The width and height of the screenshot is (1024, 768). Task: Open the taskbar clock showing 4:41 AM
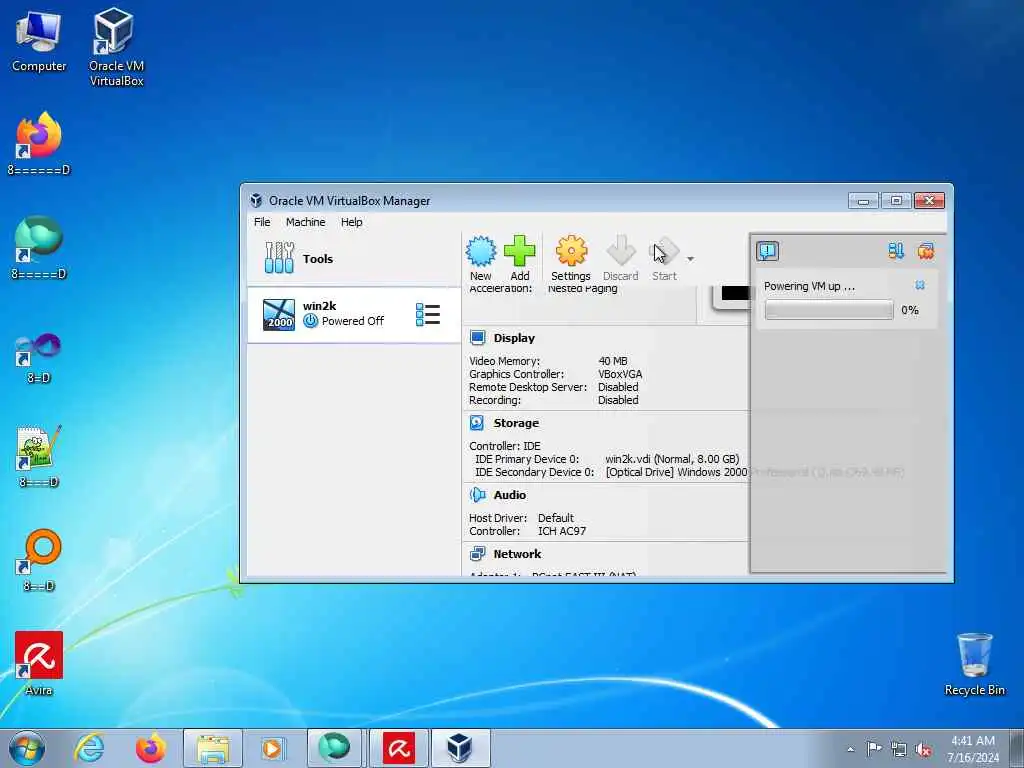tap(973, 749)
